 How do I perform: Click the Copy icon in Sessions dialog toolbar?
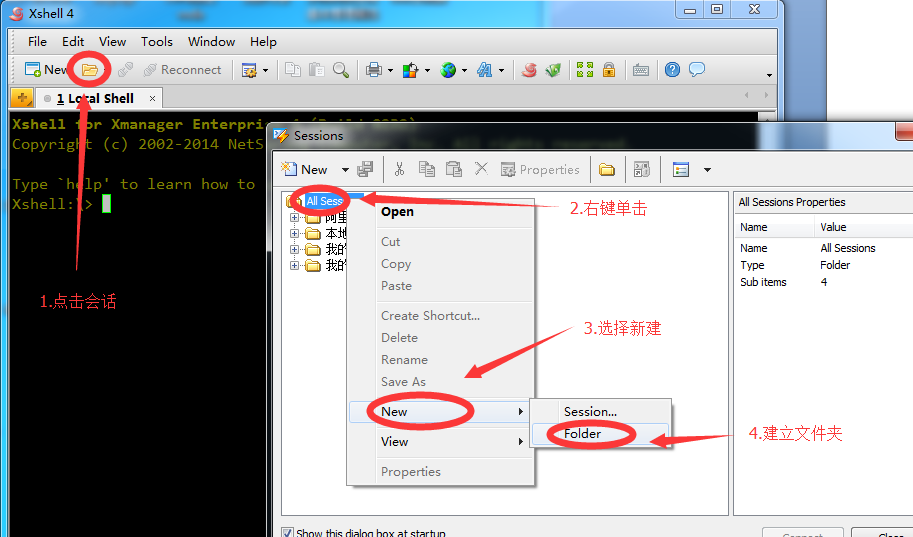tap(427, 169)
